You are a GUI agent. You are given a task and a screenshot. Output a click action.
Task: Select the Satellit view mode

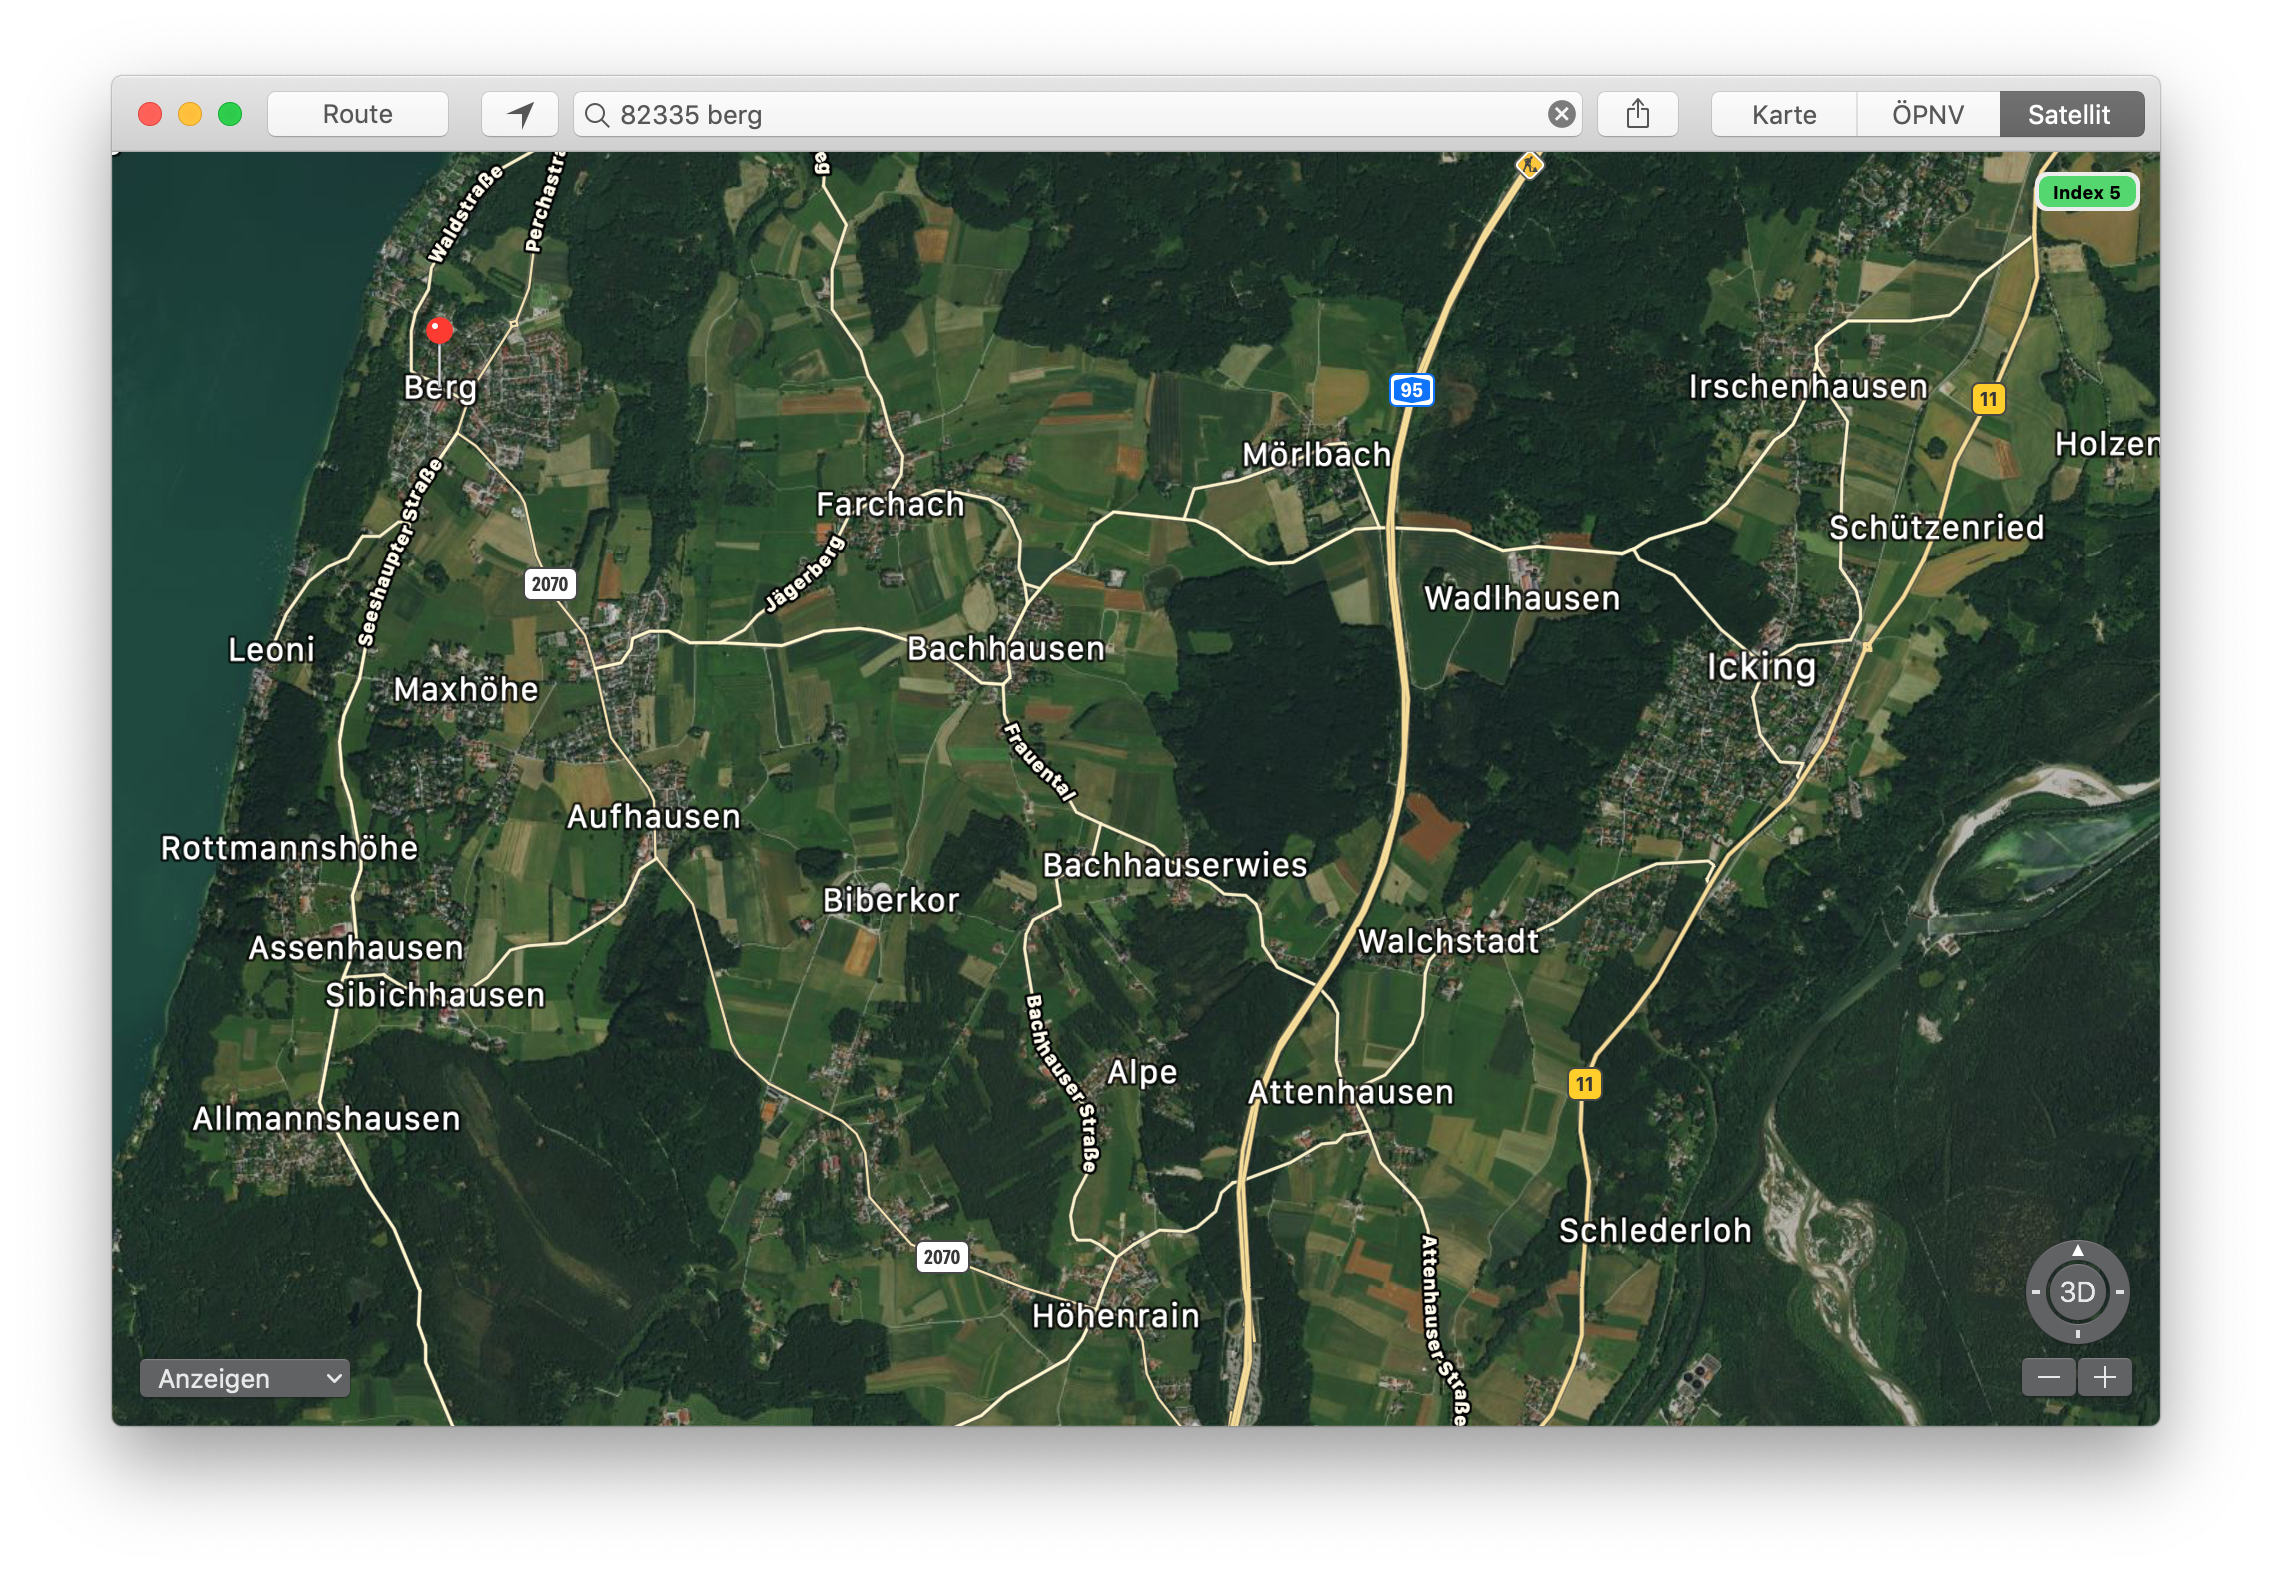2069,114
